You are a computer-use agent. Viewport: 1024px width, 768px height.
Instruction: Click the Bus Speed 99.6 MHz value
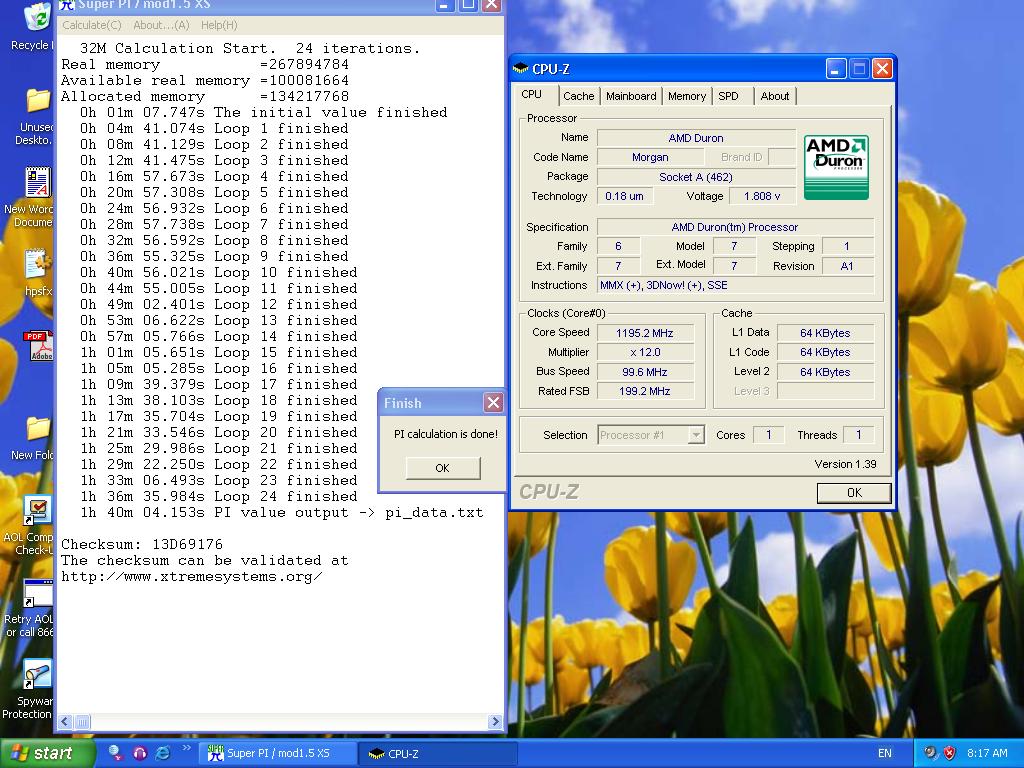coord(645,372)
